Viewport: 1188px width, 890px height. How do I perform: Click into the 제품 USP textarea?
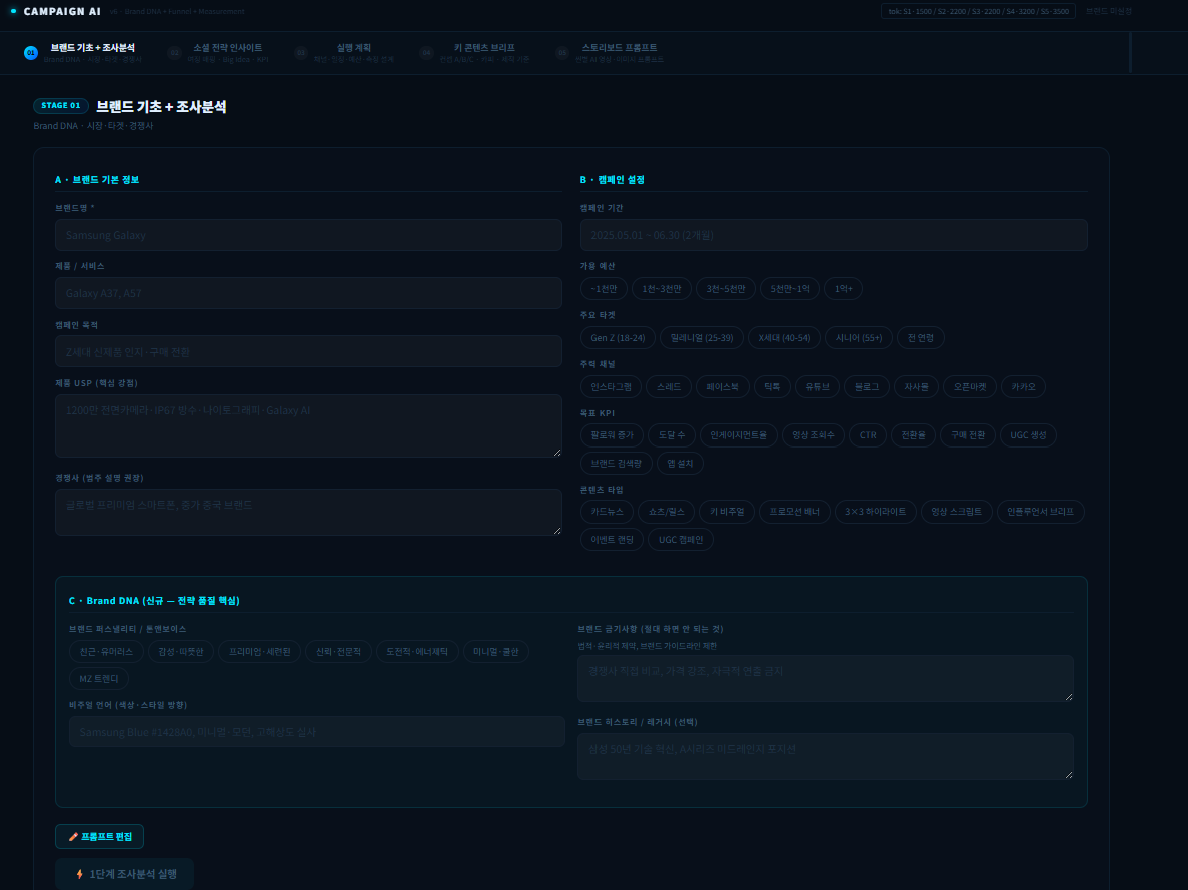pyautogui.click(x=308, y=426)
